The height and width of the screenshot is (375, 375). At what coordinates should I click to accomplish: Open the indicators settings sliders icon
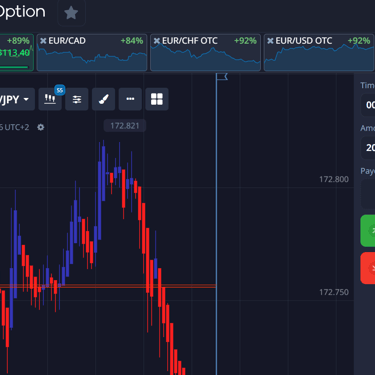[x=77, y=99]
